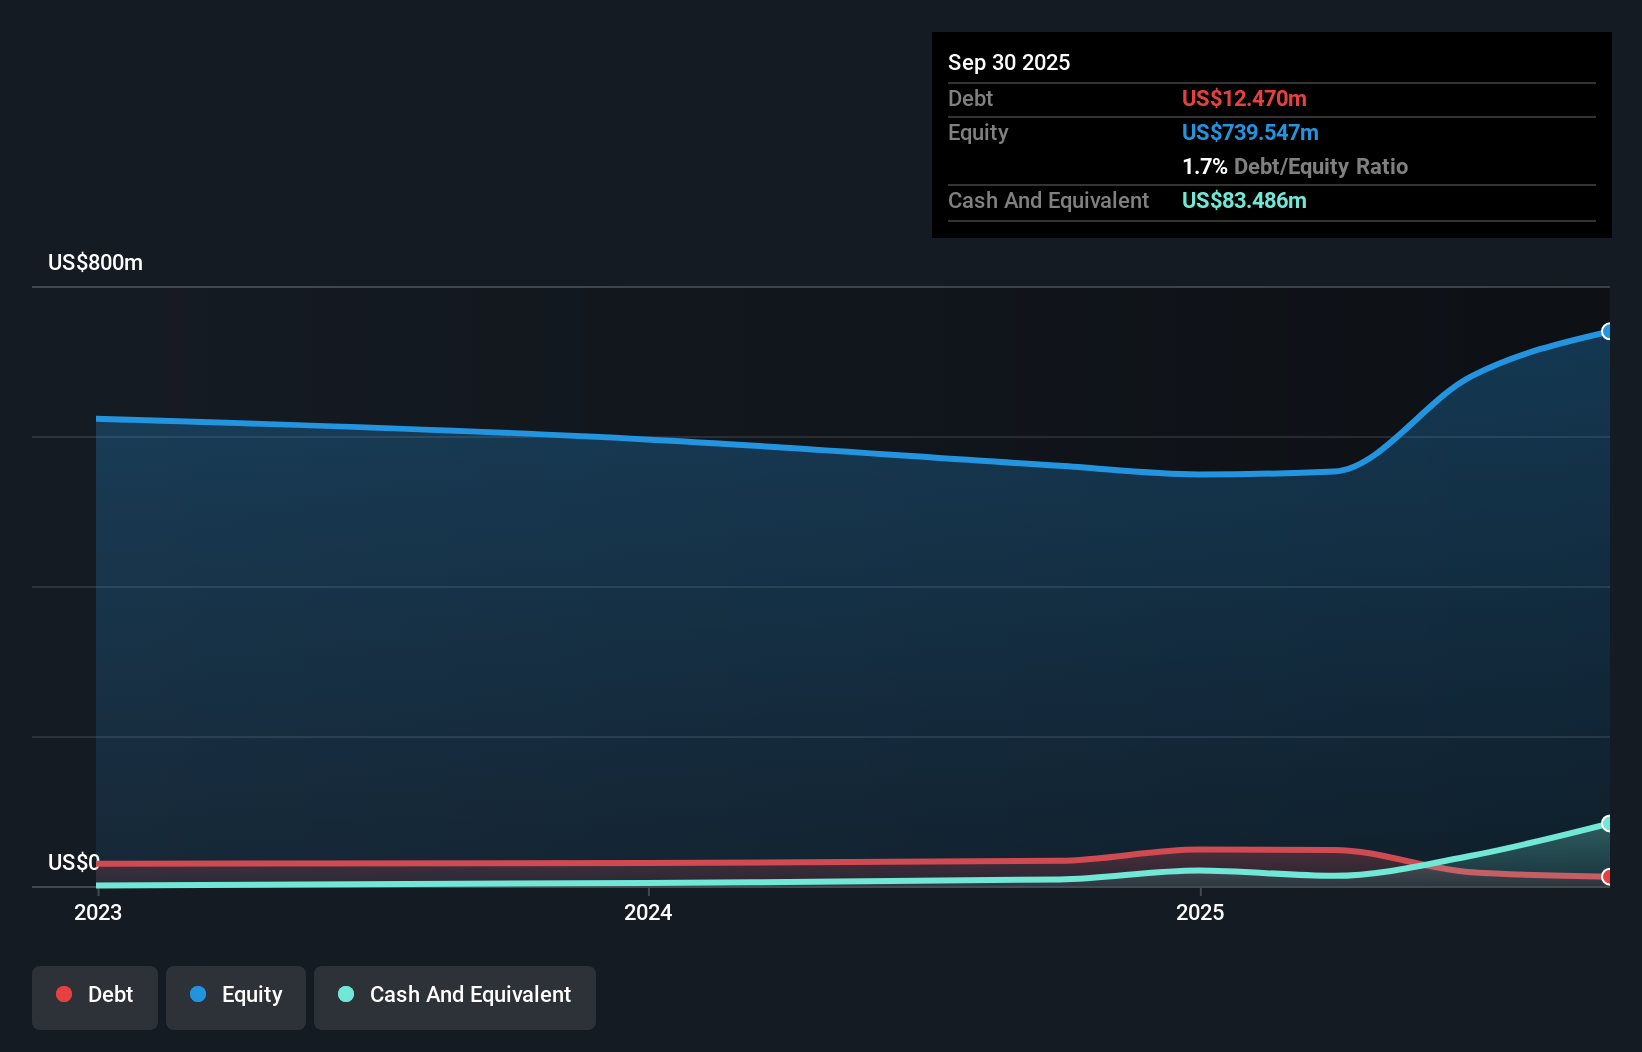Screen dimensions: 1642x1052
Task: Click the Equity label in the tooltip
Action: (x=978, y=132)
